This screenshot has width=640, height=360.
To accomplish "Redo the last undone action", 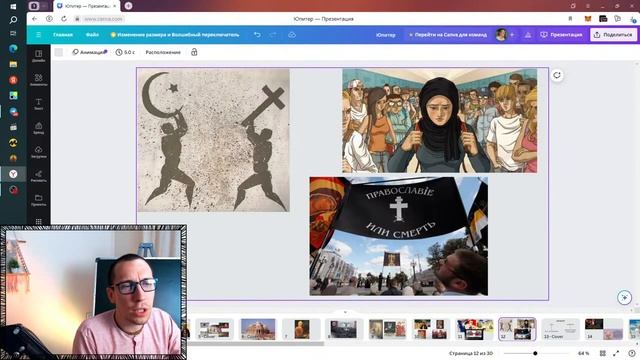I will coord(273,35).
